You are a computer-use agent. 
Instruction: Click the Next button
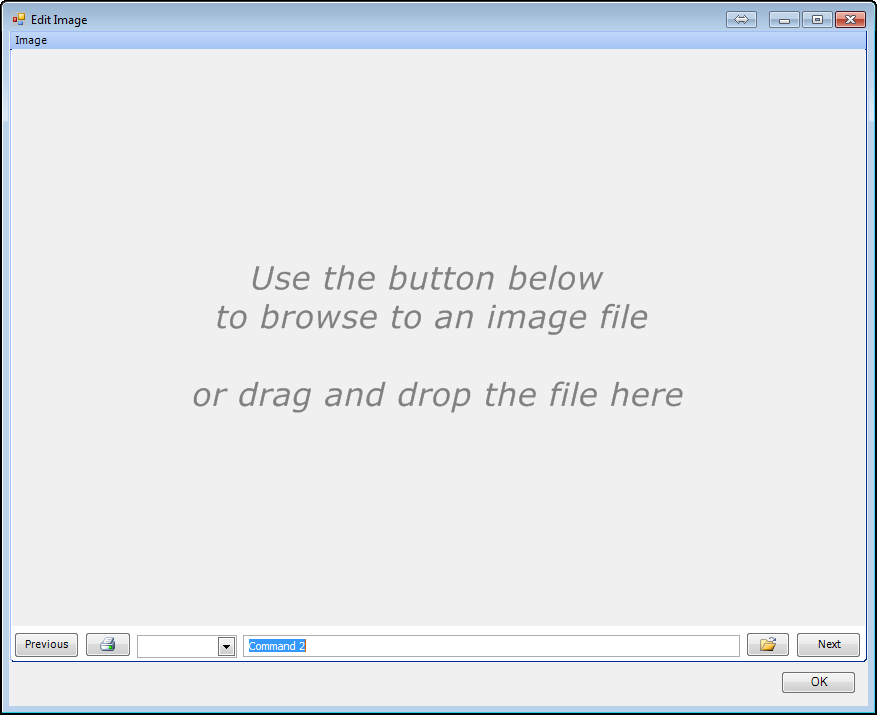pos(828,644)
